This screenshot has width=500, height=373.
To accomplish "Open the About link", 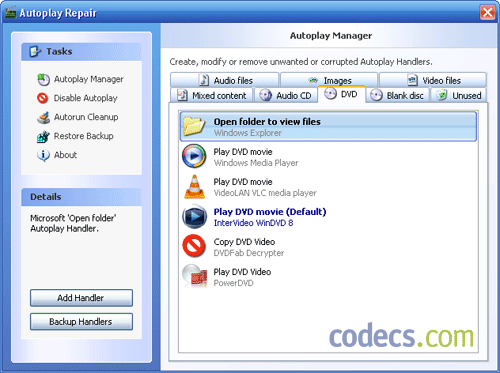I will coord(65,155).
